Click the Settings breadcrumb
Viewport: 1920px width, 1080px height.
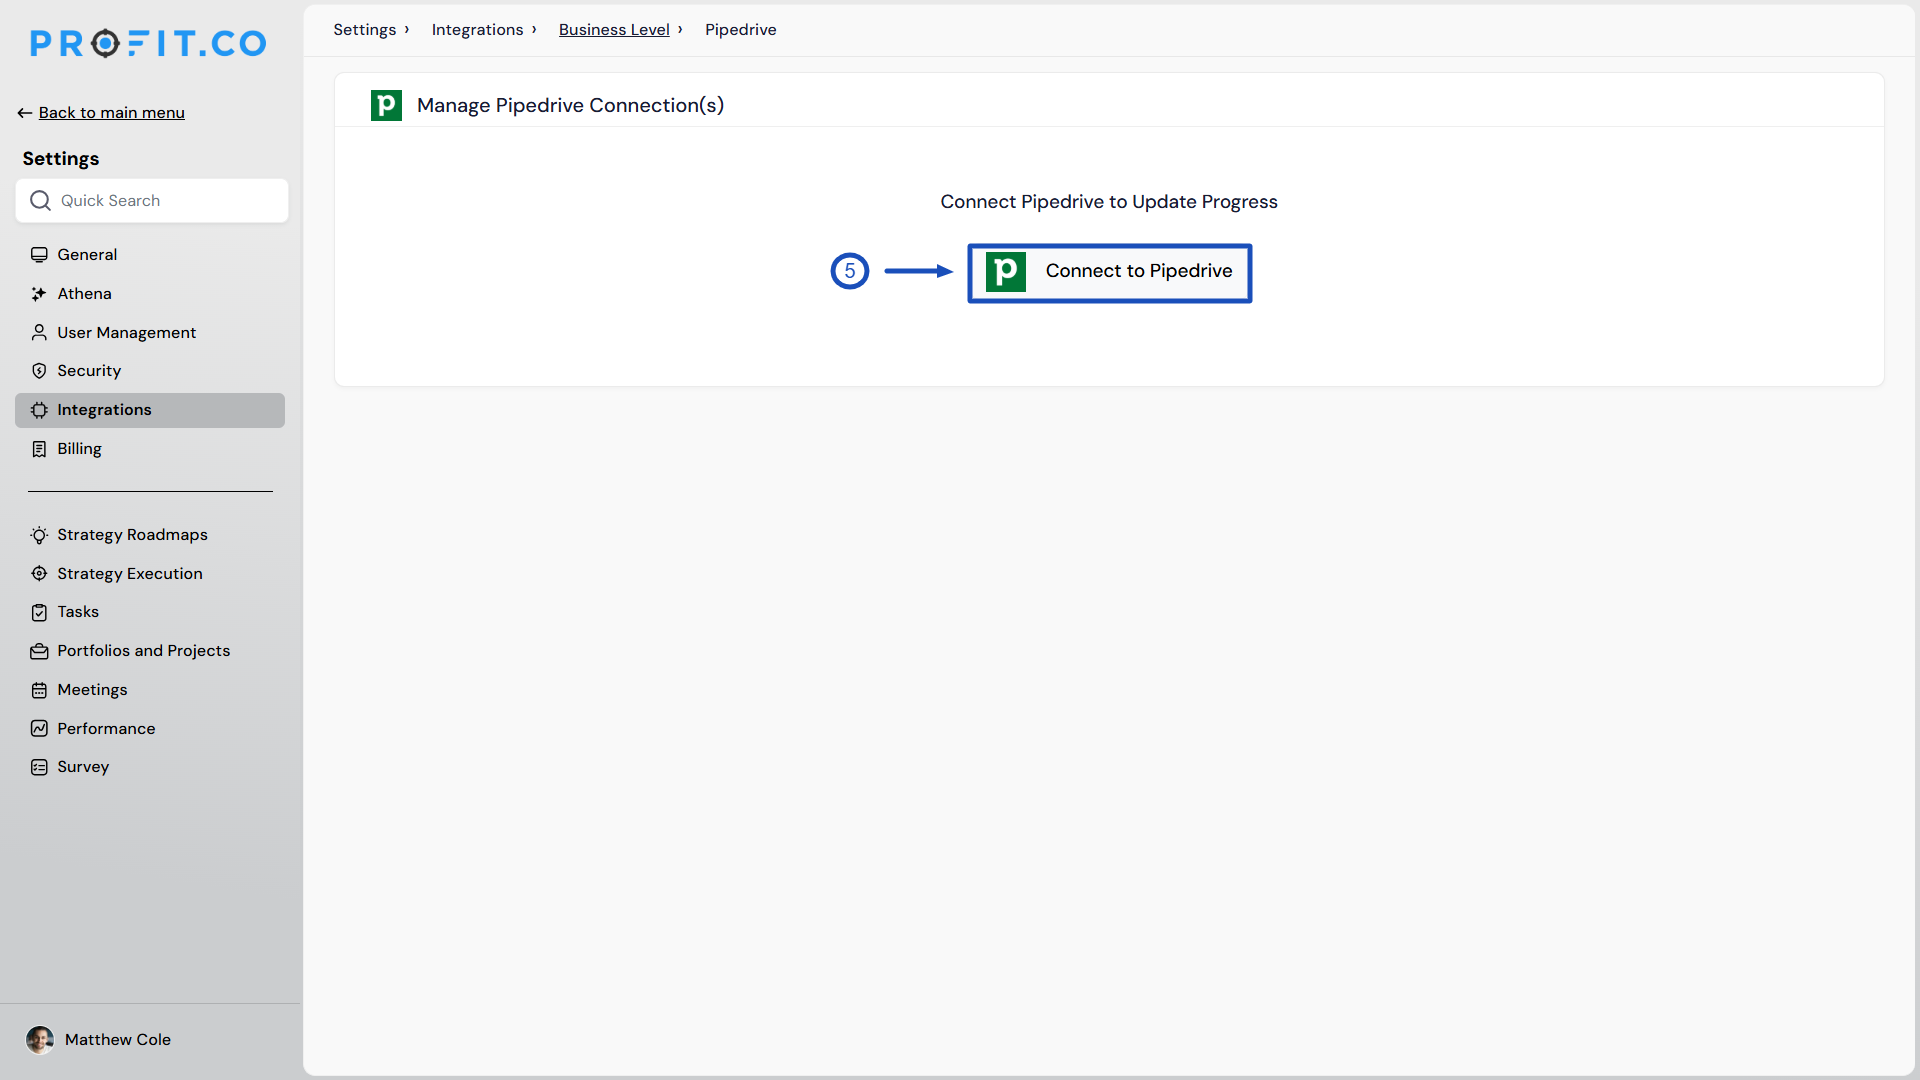[365, 30]
